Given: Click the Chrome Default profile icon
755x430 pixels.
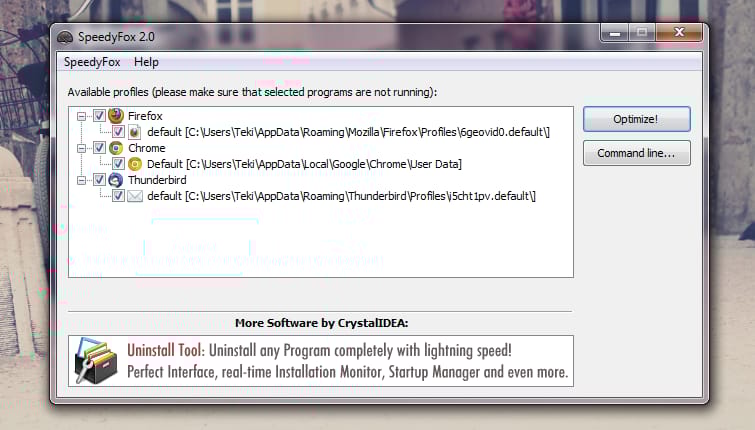Looking at the screenshot, I should point(135,164).
